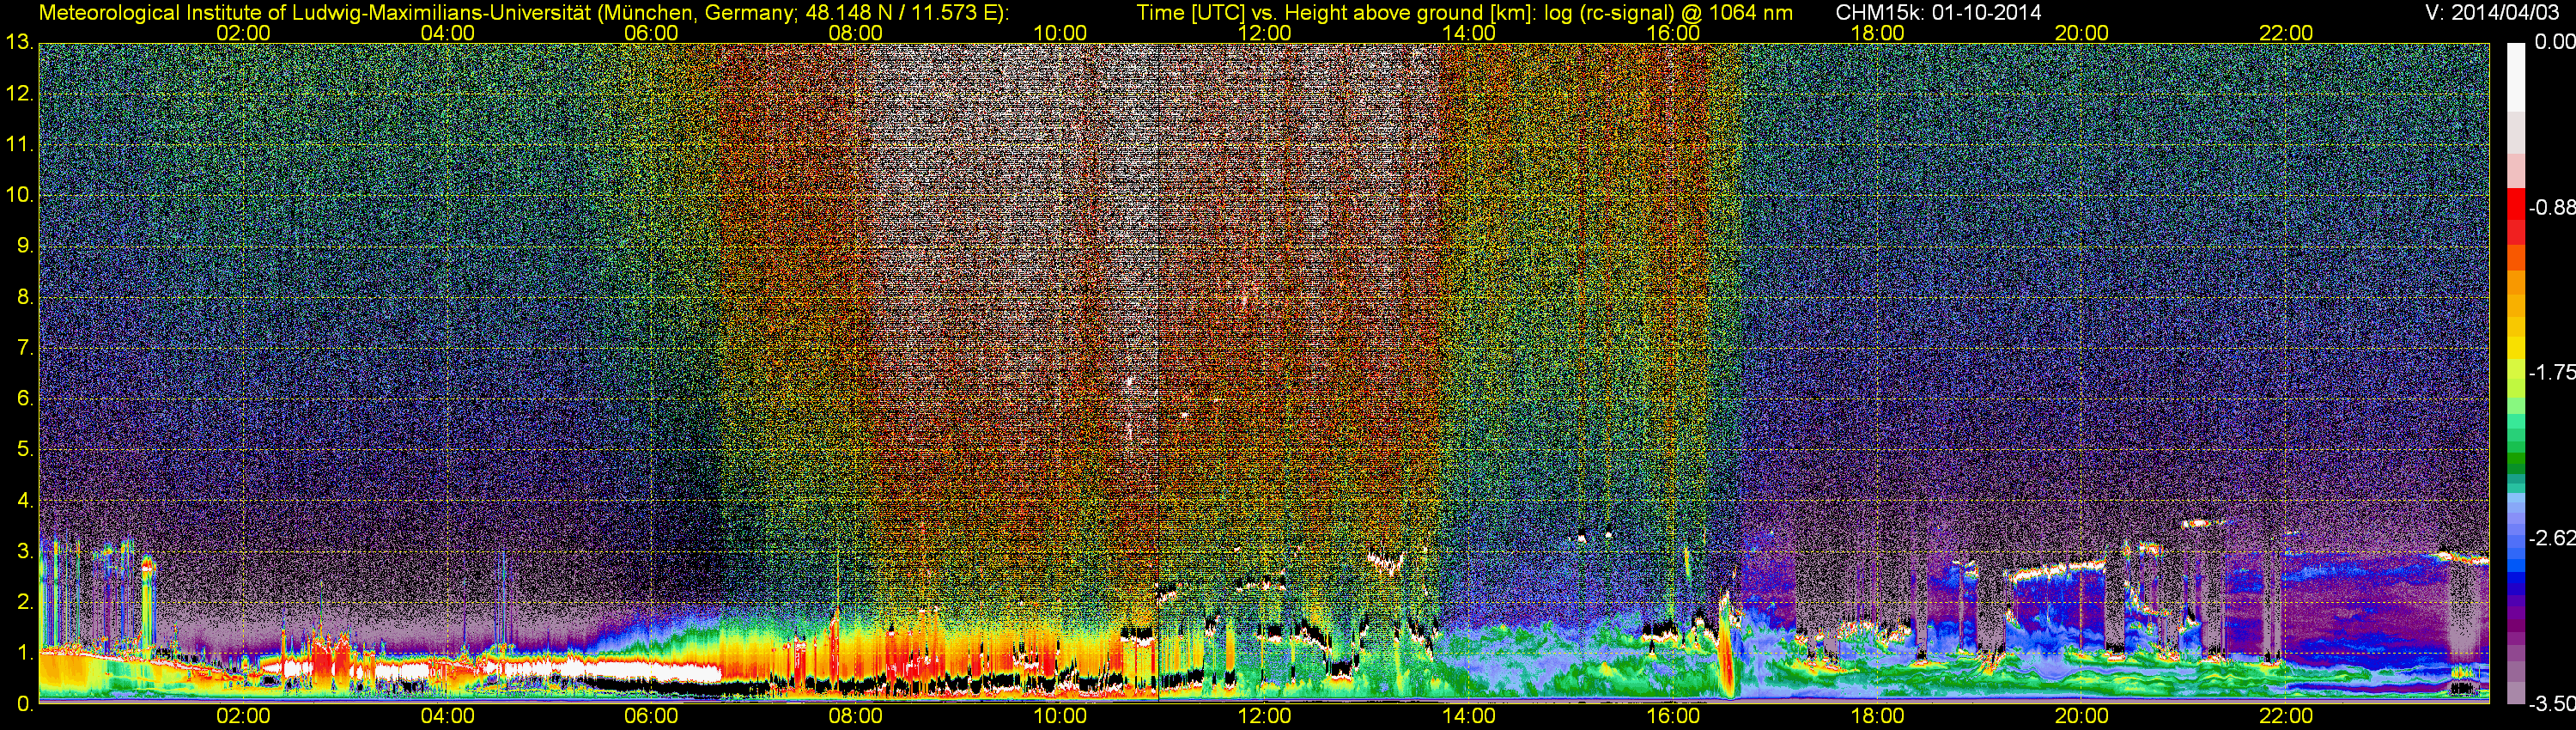Click the 13 km height axis label
This screenshot has width=2576, height=730.
19,43
